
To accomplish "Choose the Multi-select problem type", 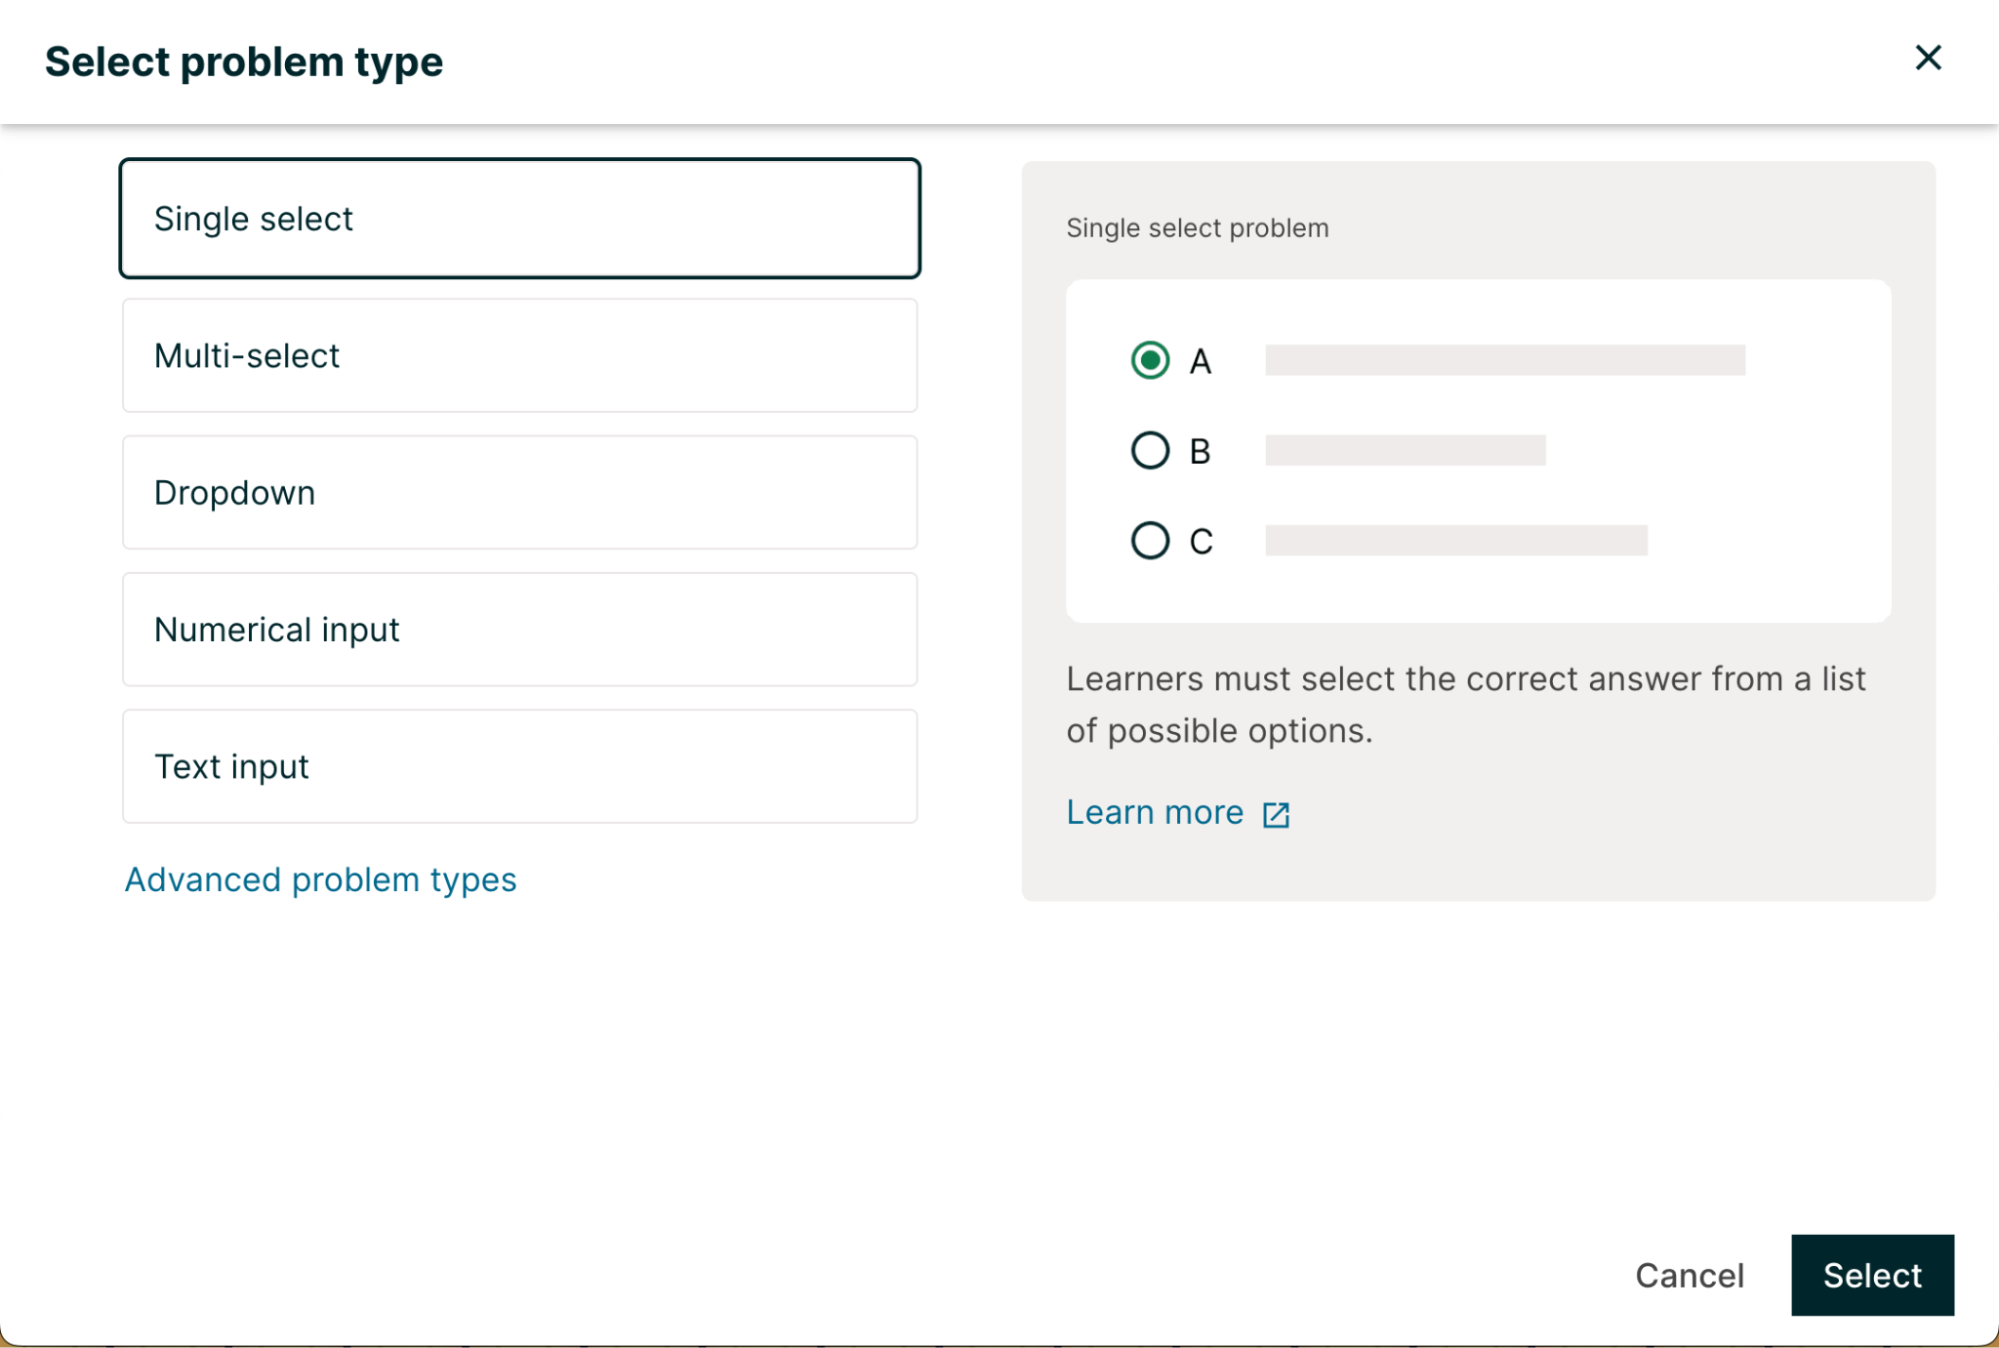I will (x=519, y=355).
